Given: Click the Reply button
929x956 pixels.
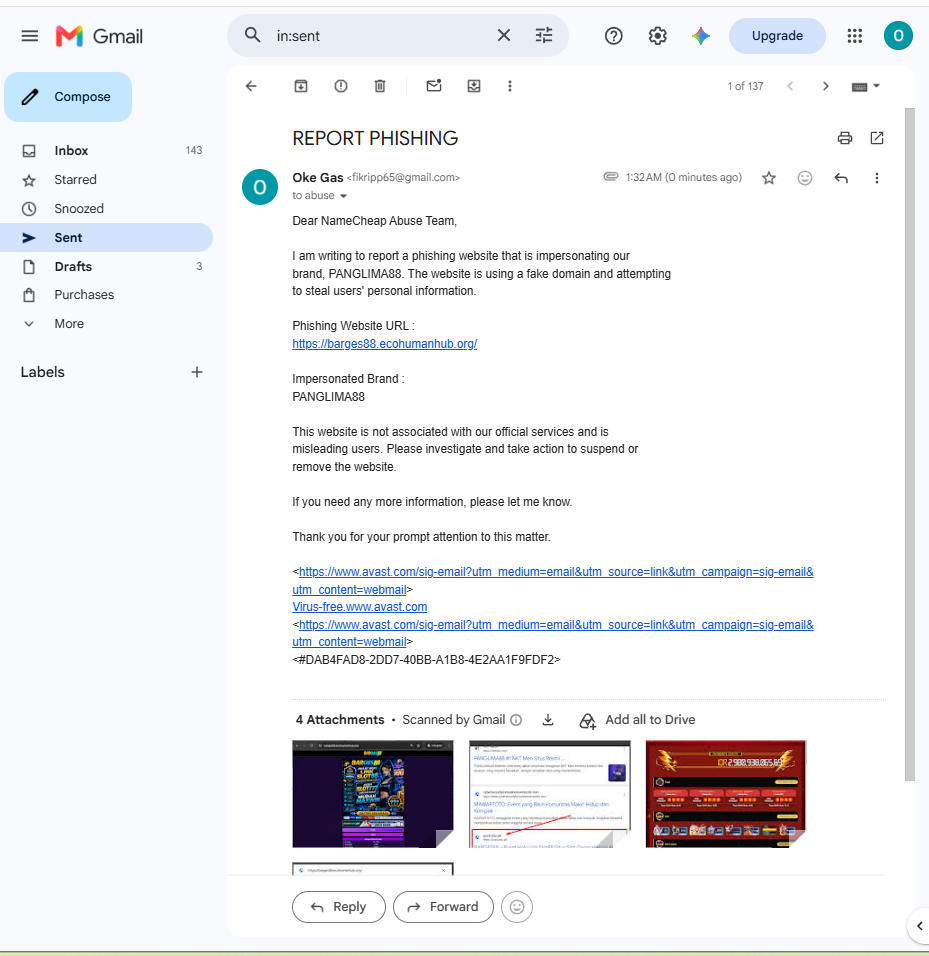Looking at the screenshot, I should (x=339, y=907).
